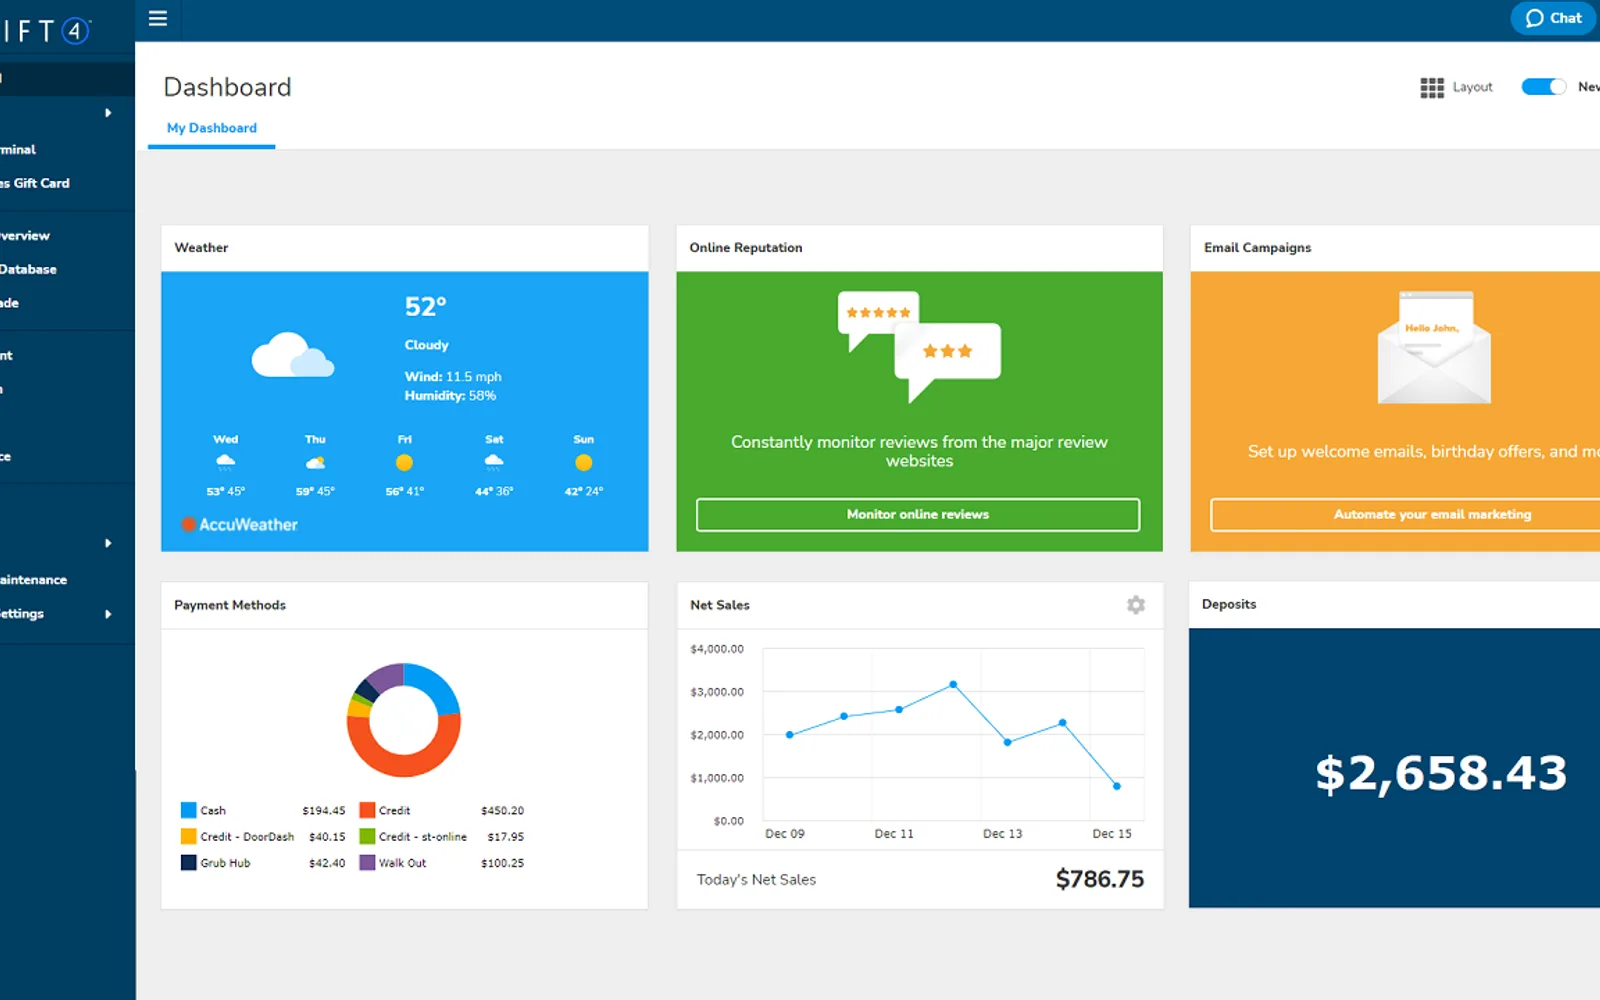This screenshot has height=1000, width=1600.
Task: Open the Layout grid icon
Action: (x=1432, y=88)
